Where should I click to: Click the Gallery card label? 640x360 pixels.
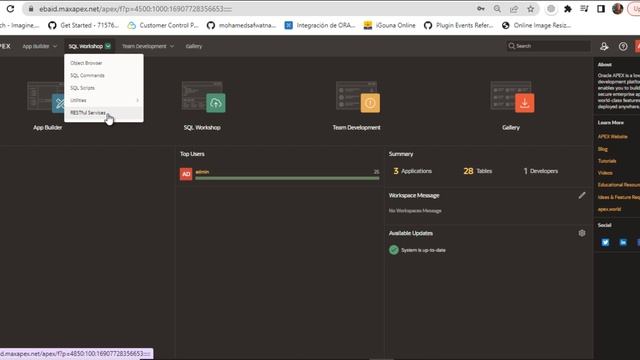(x=511, y=127)
